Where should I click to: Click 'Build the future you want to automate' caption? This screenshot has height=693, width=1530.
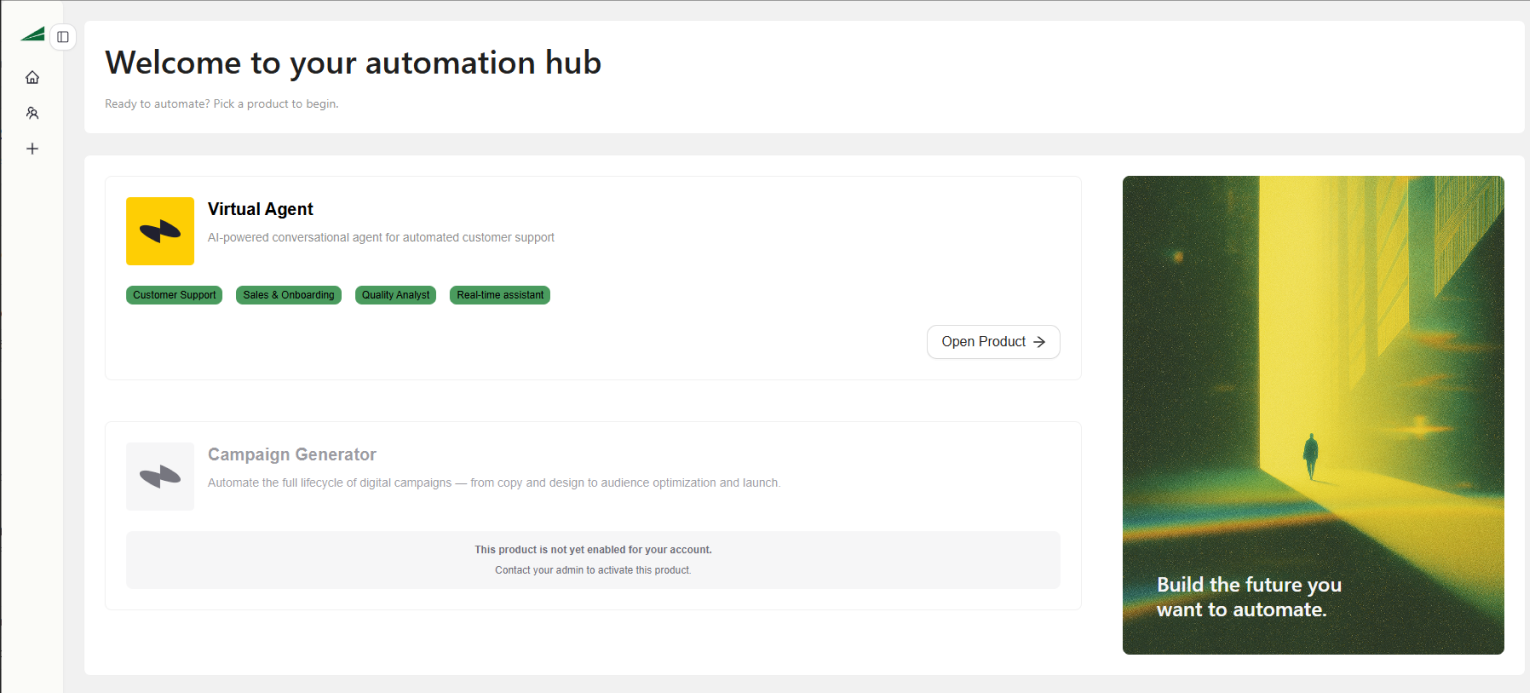[1249, 597]
